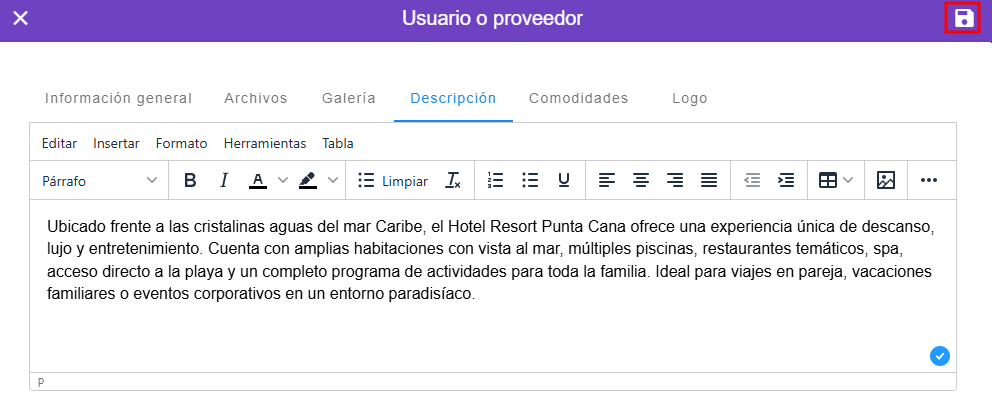
Task: Center align the paragraph
Action: (641, 181)
